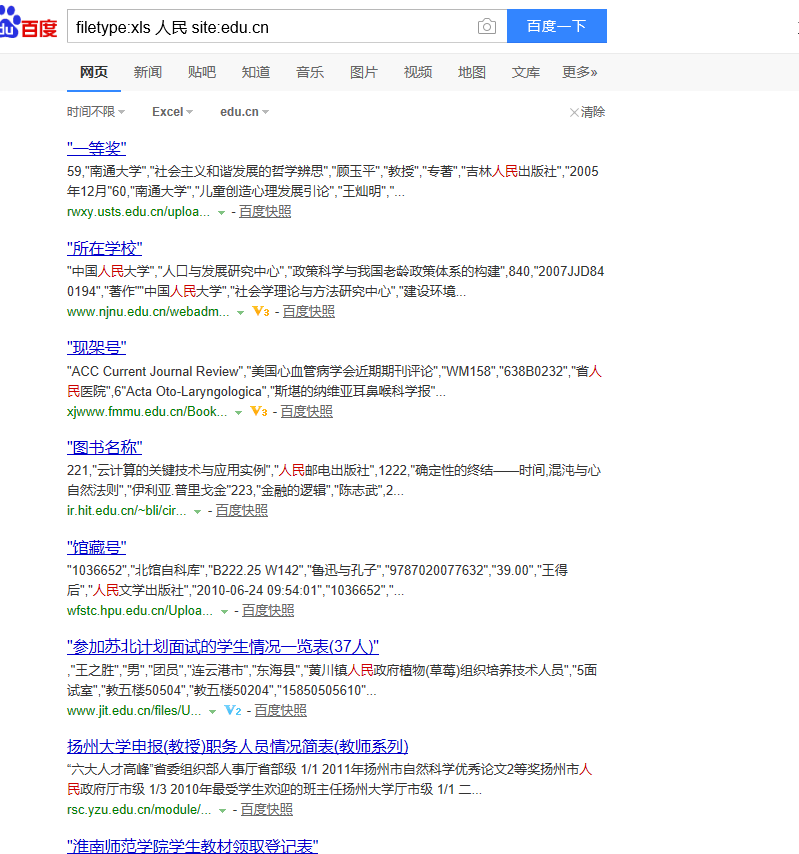Open the 参加苏北计划面试的学生情况一览表 result
Viewport: 799px width, 854px height.
coord(223,646)
